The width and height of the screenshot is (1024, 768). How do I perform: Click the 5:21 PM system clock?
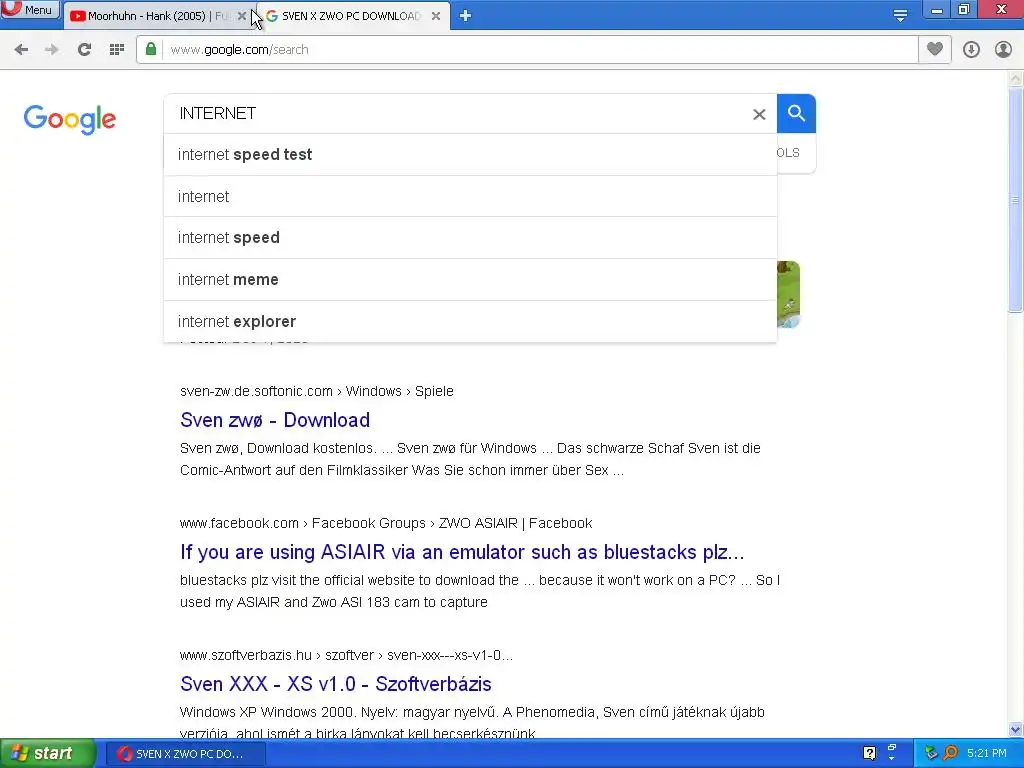pyautogui.click(x=987, y=753)
